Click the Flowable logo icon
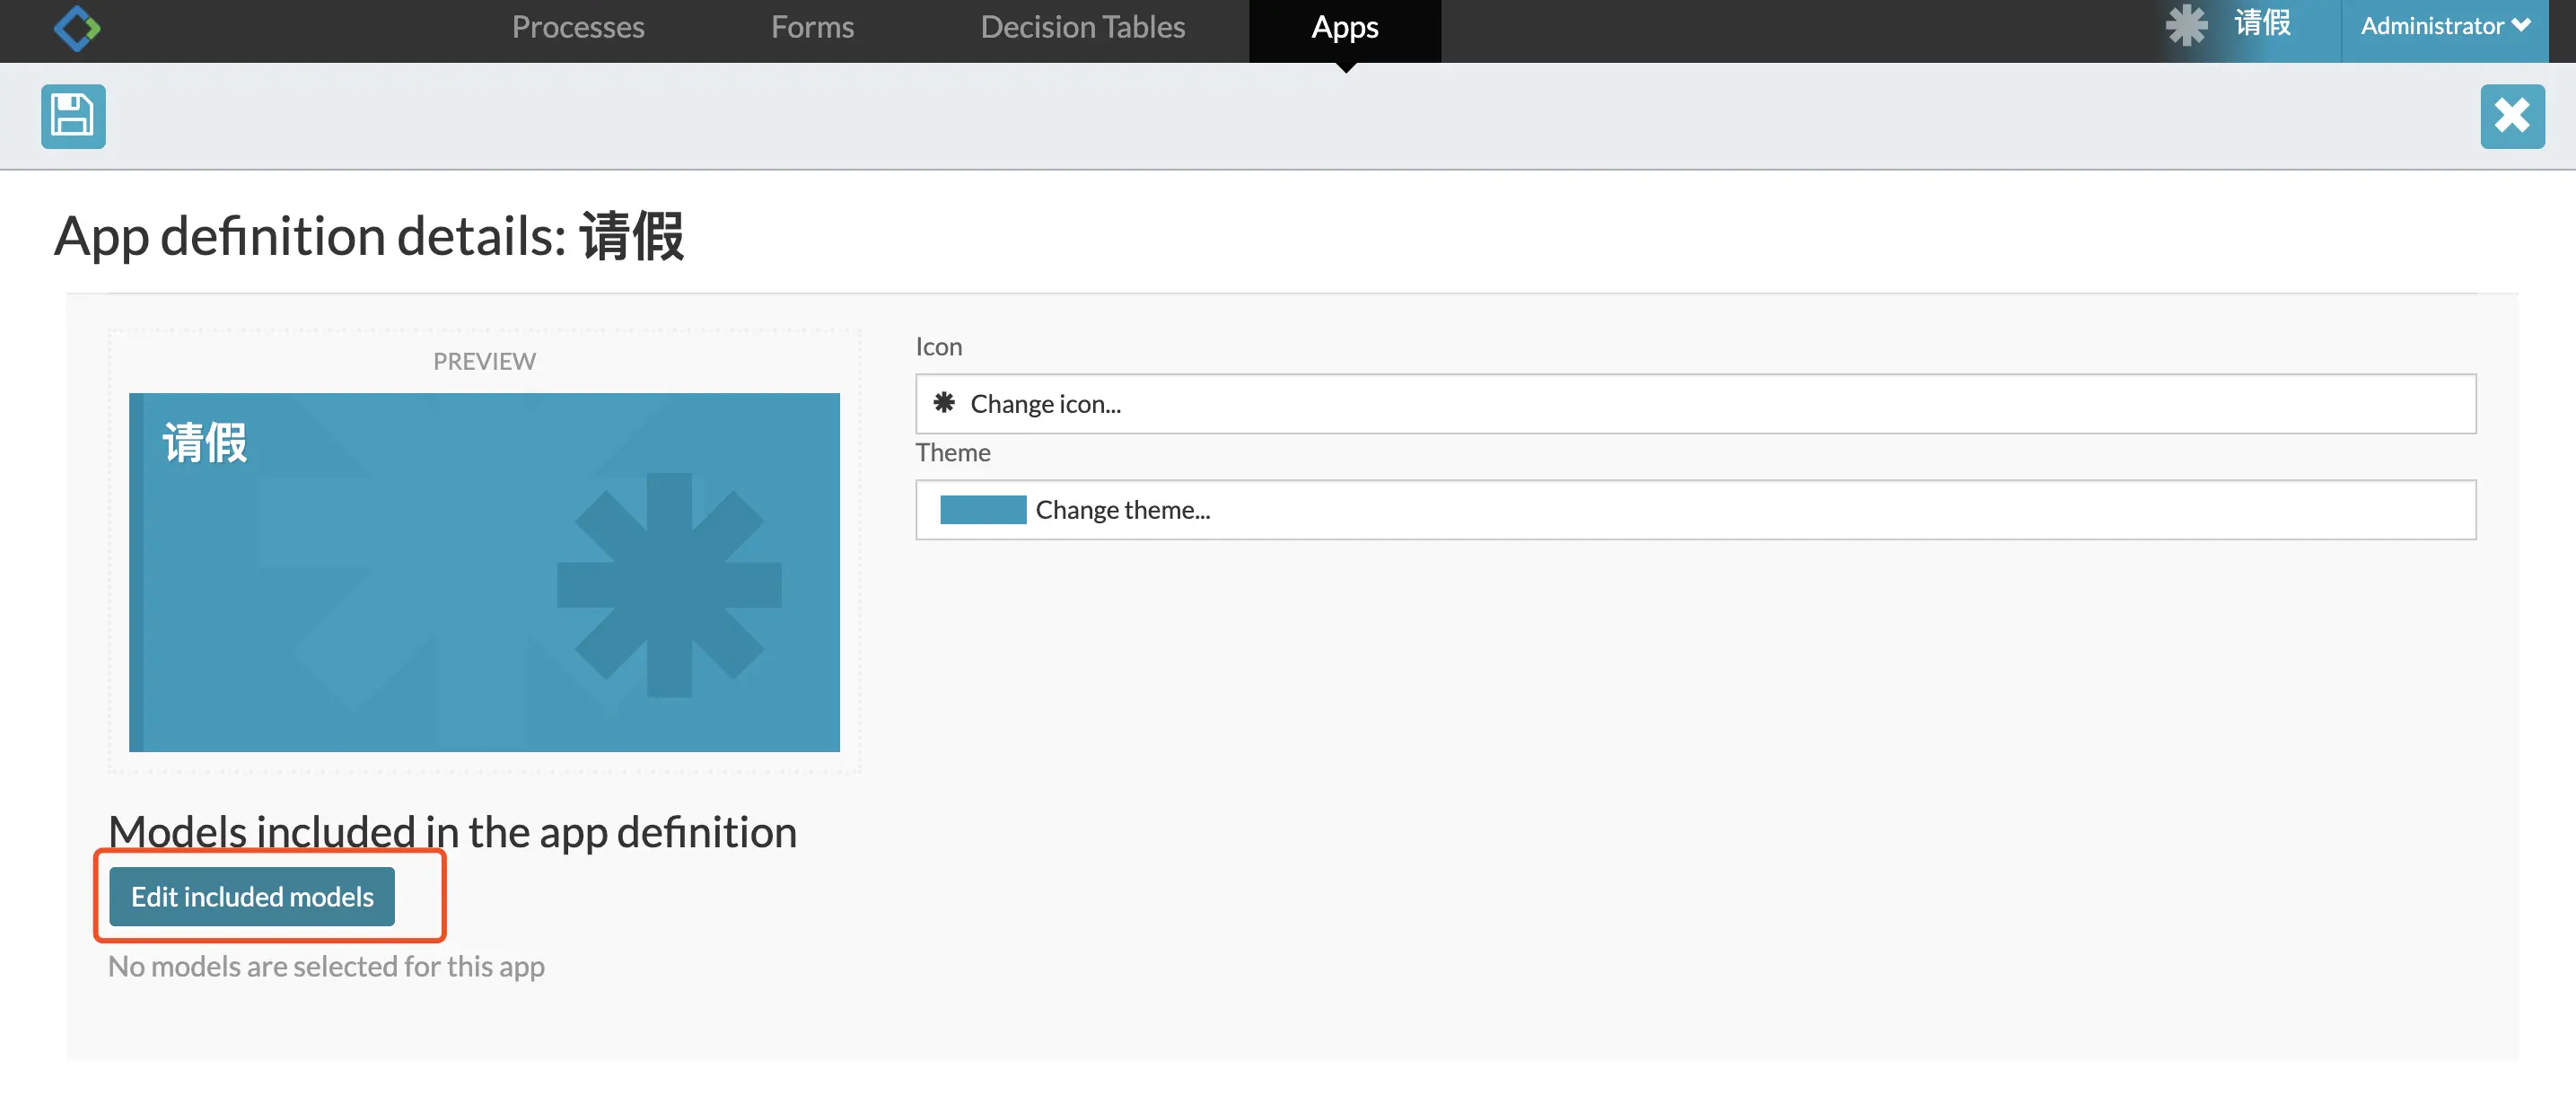This screenshot has width=2576, height=1104. pos(77,27)
